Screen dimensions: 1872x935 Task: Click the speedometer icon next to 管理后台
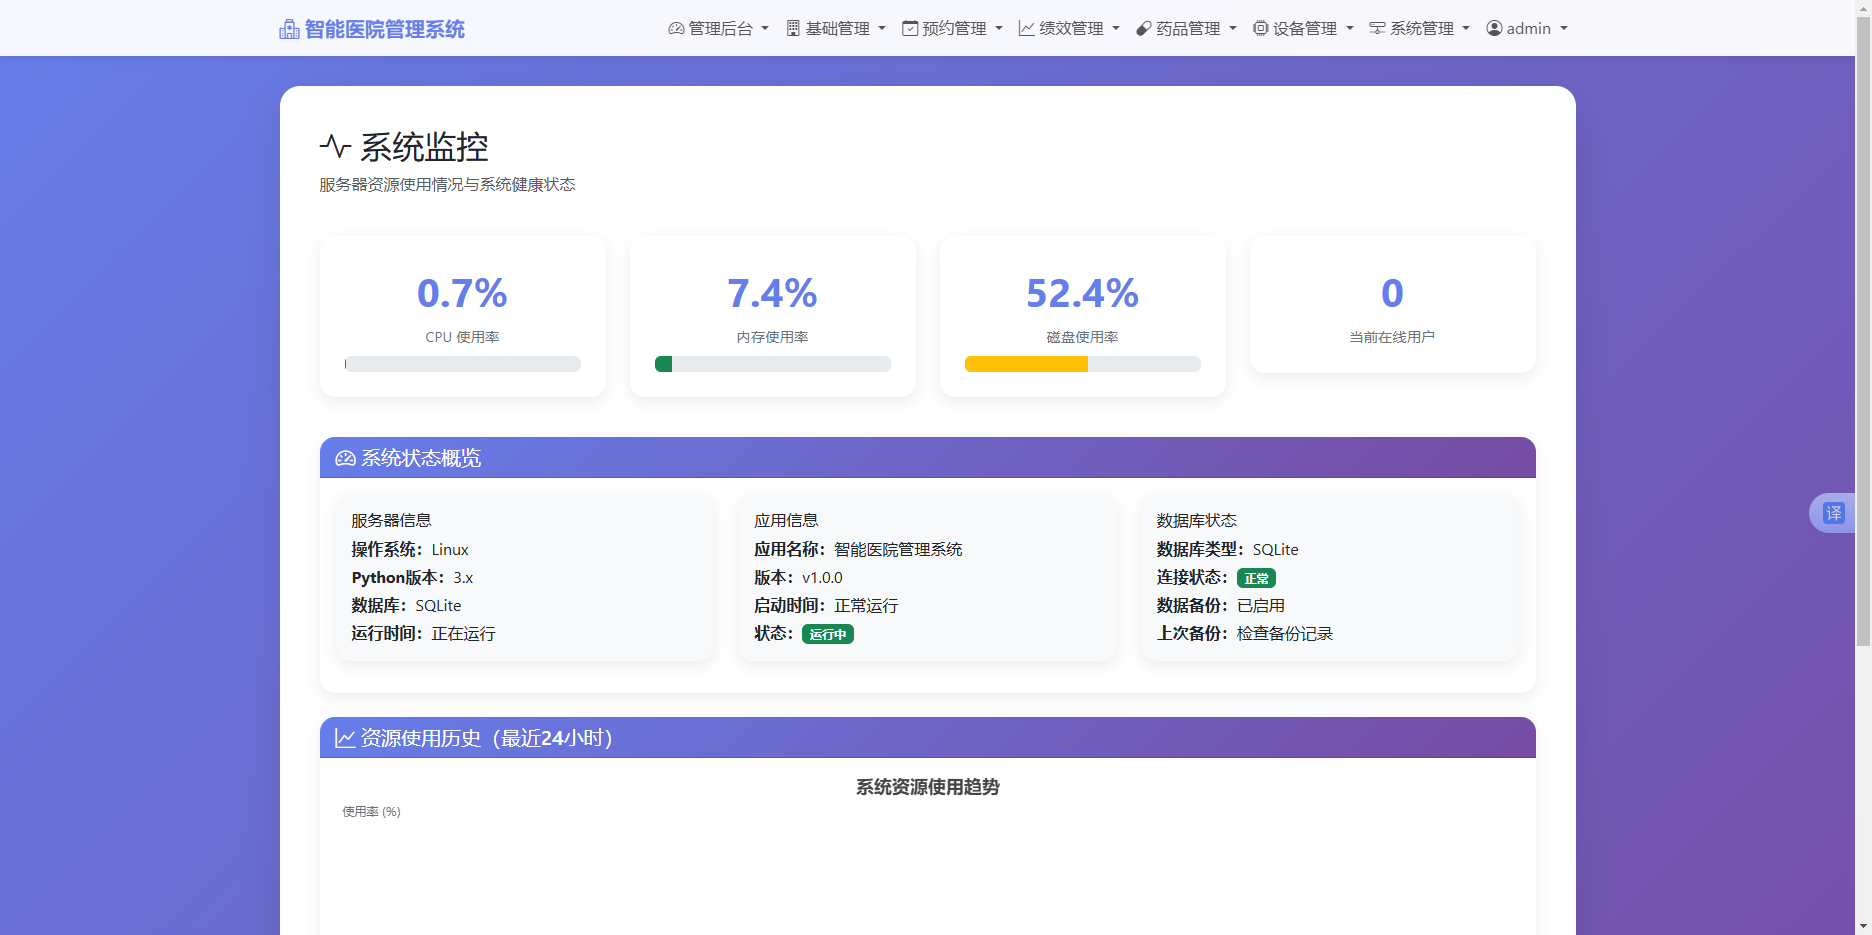[675, 28]
